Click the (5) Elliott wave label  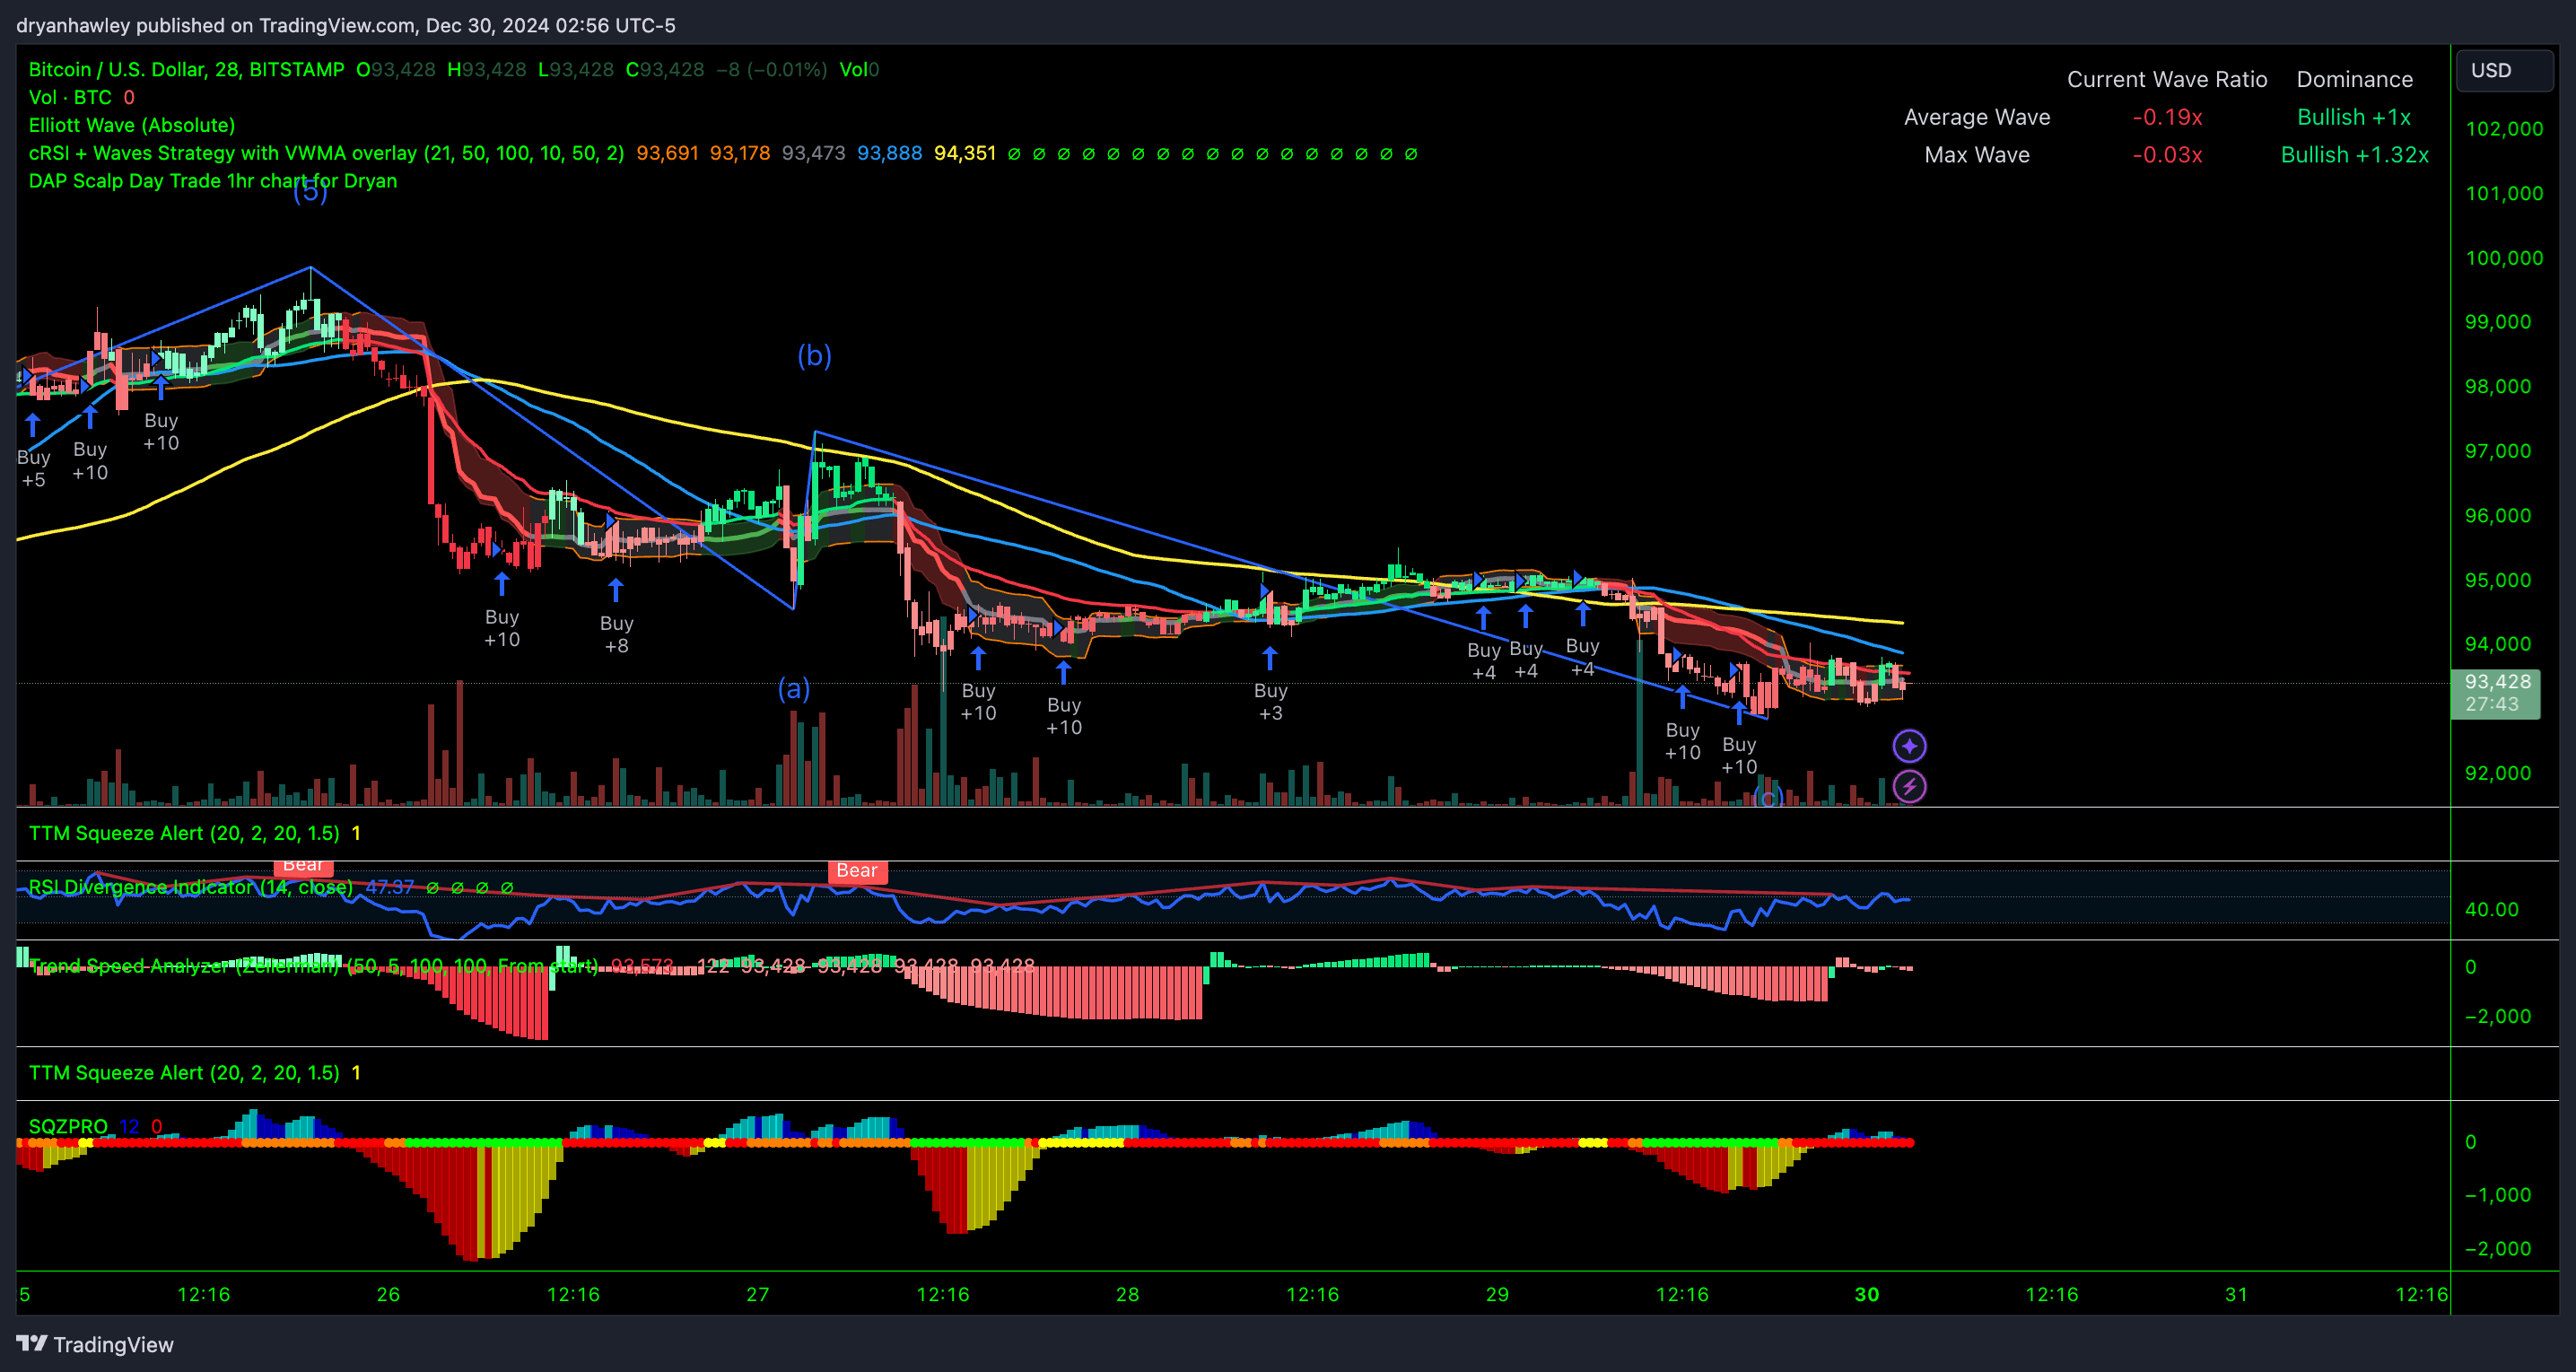coord(310,192)
